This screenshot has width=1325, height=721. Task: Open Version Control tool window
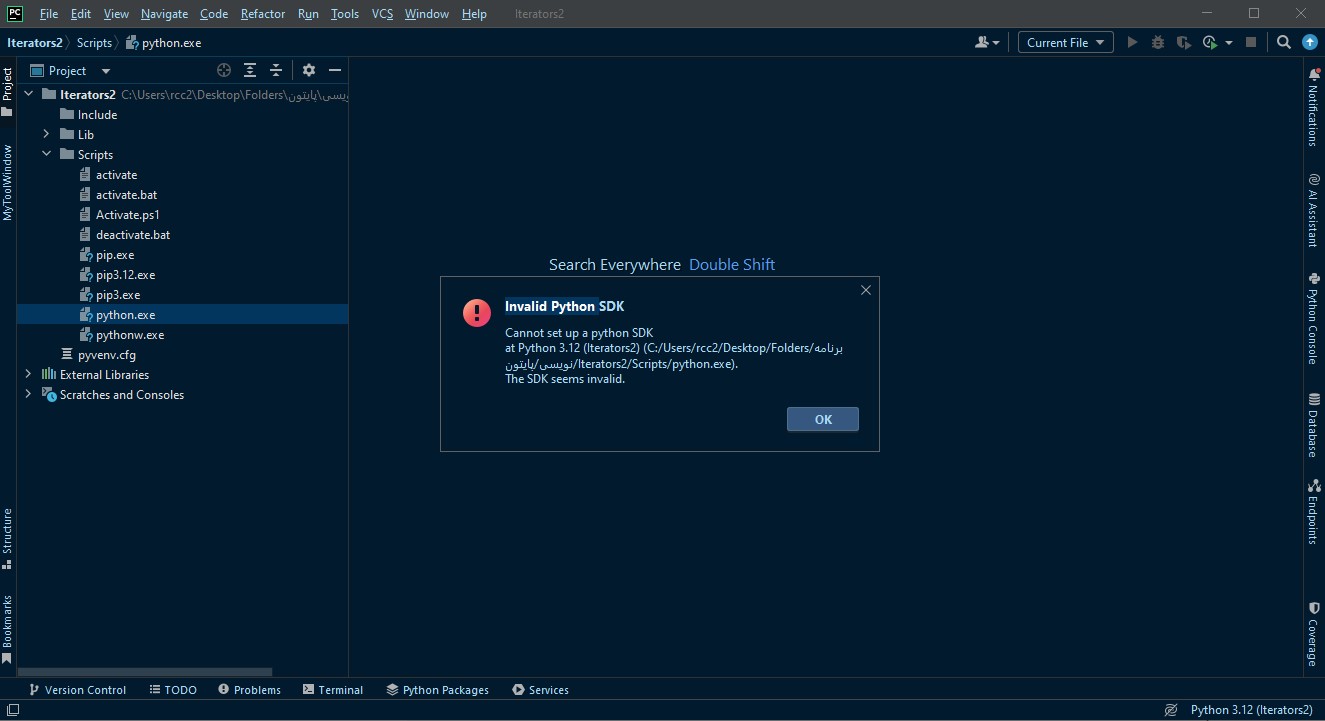click(x=77, y=689)
